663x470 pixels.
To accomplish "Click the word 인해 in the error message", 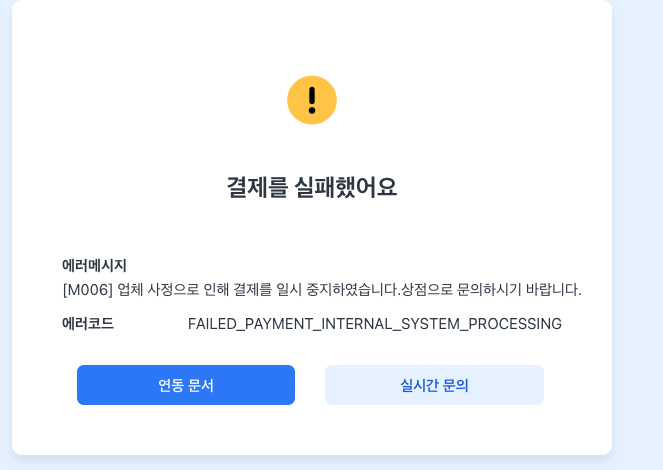I will [216, 290].
